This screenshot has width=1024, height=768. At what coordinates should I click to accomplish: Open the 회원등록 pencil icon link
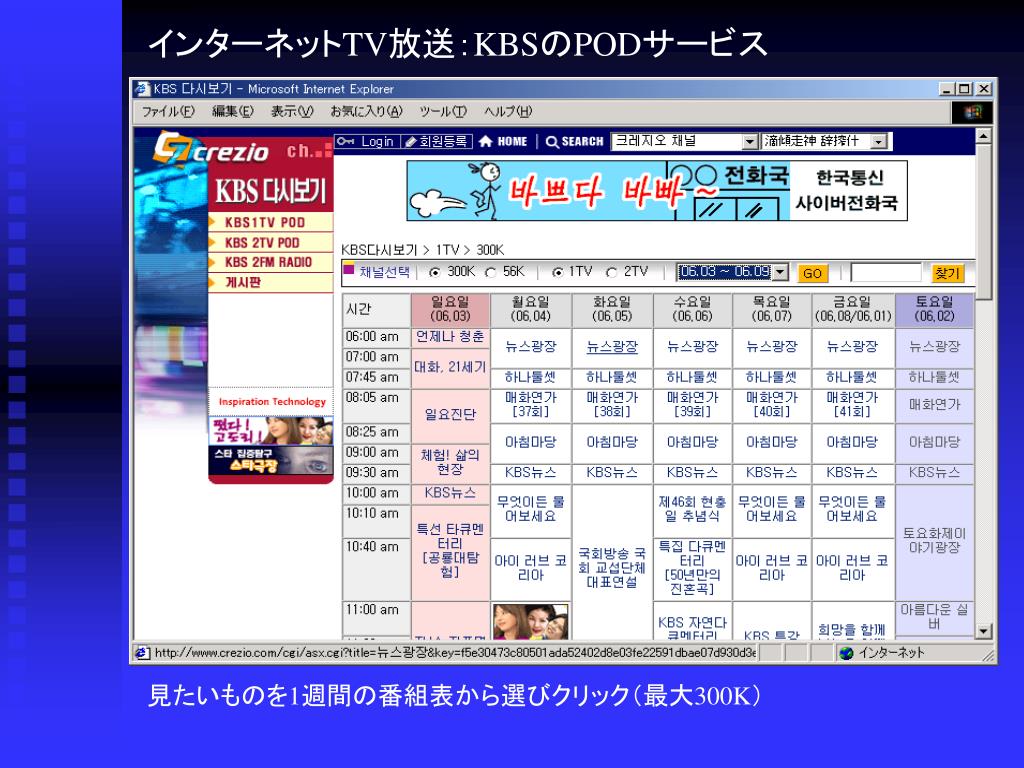coord(436,142)
